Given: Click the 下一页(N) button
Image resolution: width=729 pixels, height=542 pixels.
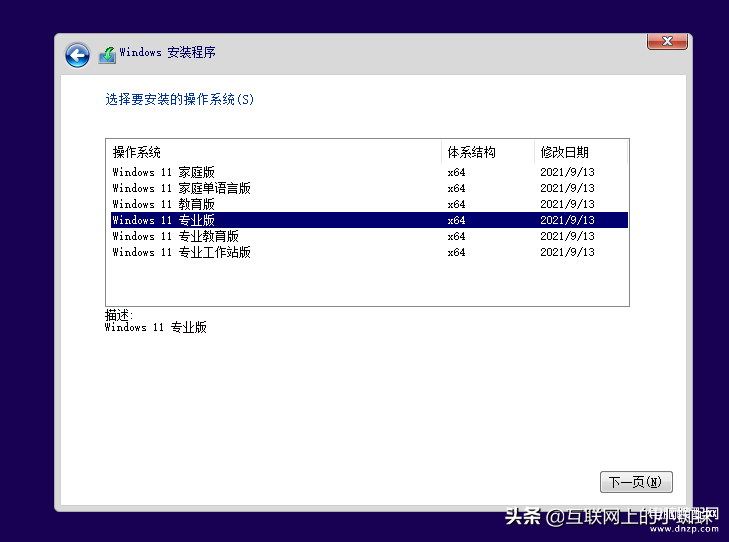Looking at the screenshot, I should (x=636, y=482).
